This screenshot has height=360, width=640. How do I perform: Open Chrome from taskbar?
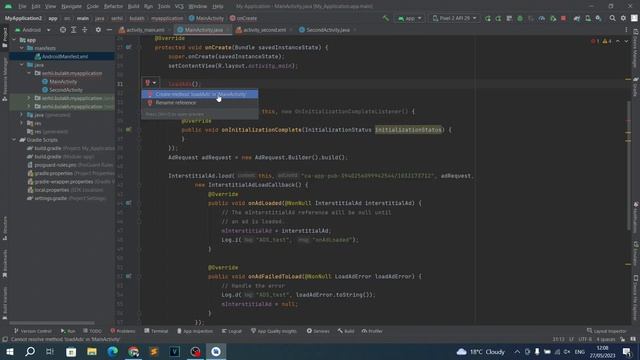pyautogui.click(x=133, y=351)
